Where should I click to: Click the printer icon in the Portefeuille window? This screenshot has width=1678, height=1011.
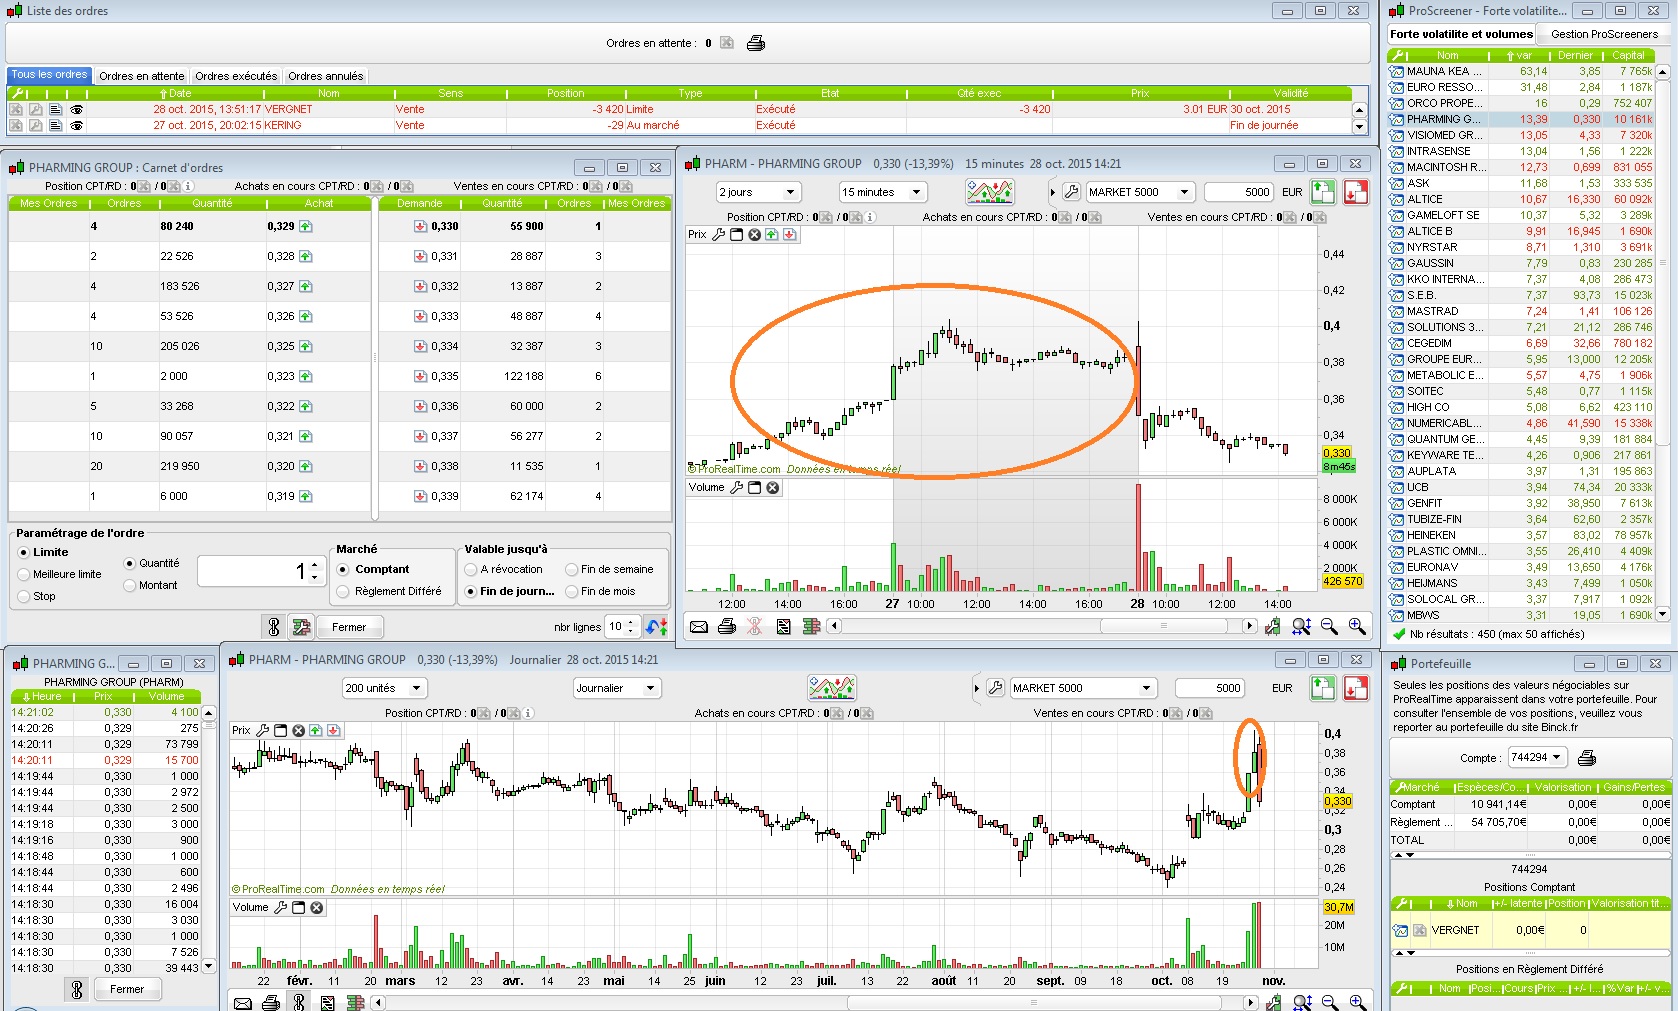pyautogui.click(x=1586, y=758)
